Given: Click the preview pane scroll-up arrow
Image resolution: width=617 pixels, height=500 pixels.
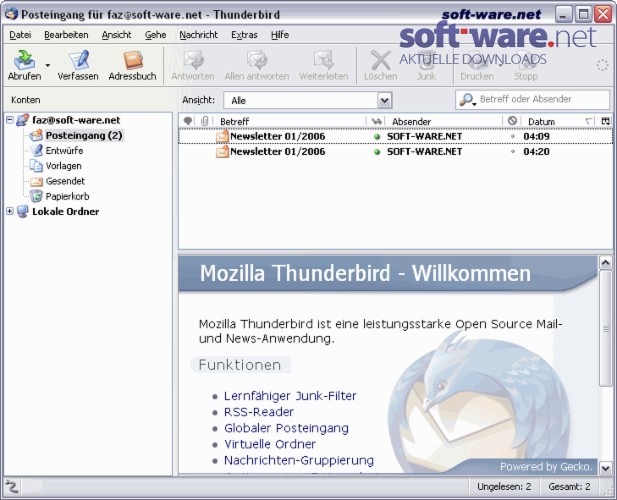Looking at the screenshot, I should [605, 262].
